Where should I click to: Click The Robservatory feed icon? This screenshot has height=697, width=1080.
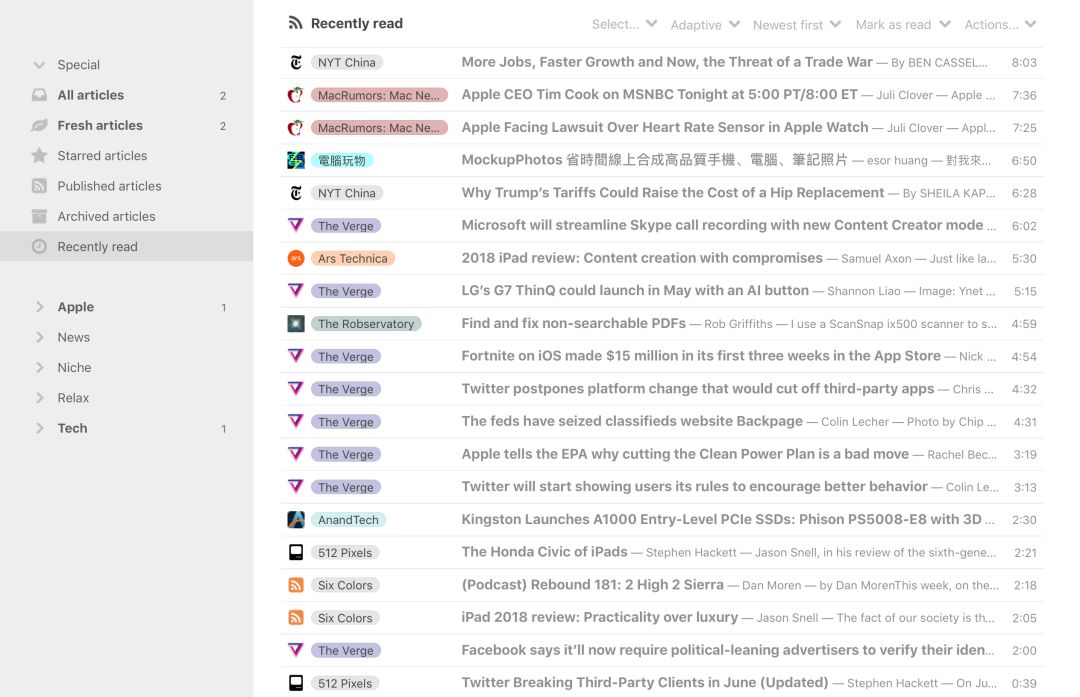point(296,324)
